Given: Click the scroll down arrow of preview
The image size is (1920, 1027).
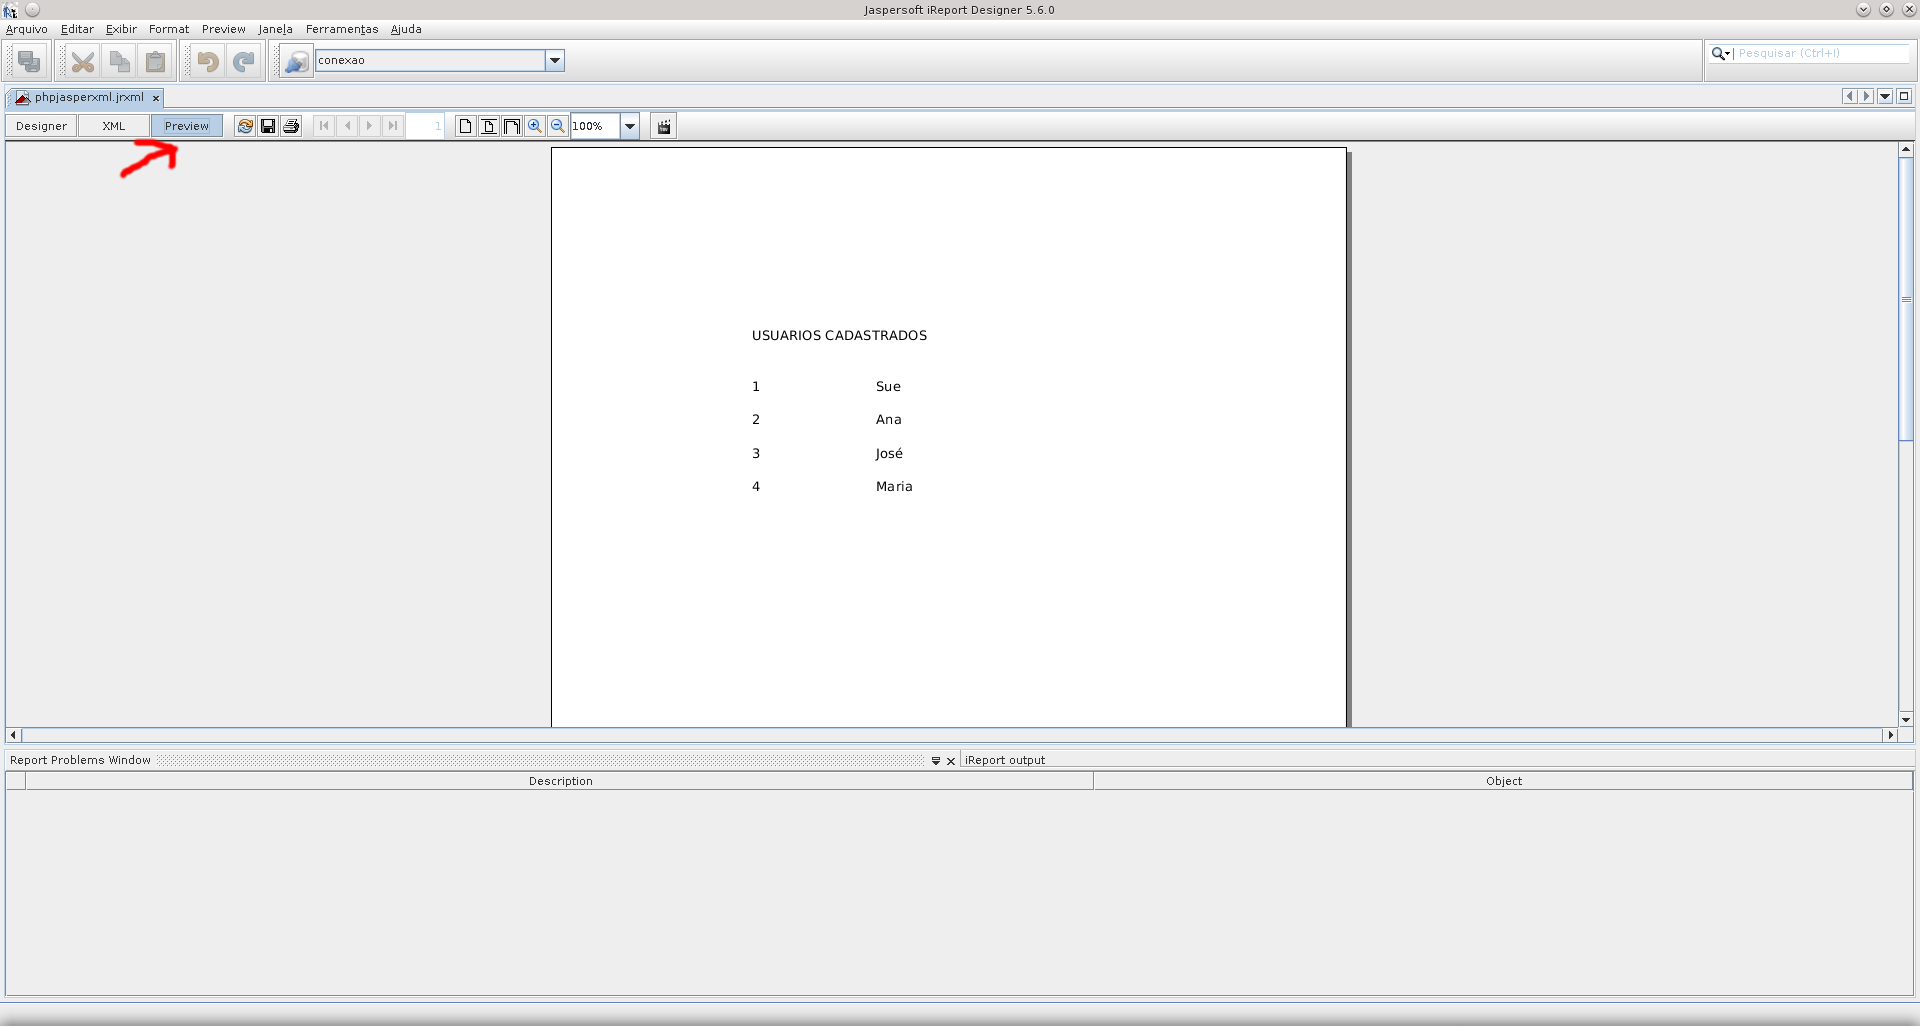Looking at the screenshot, I should (1906, 720).
